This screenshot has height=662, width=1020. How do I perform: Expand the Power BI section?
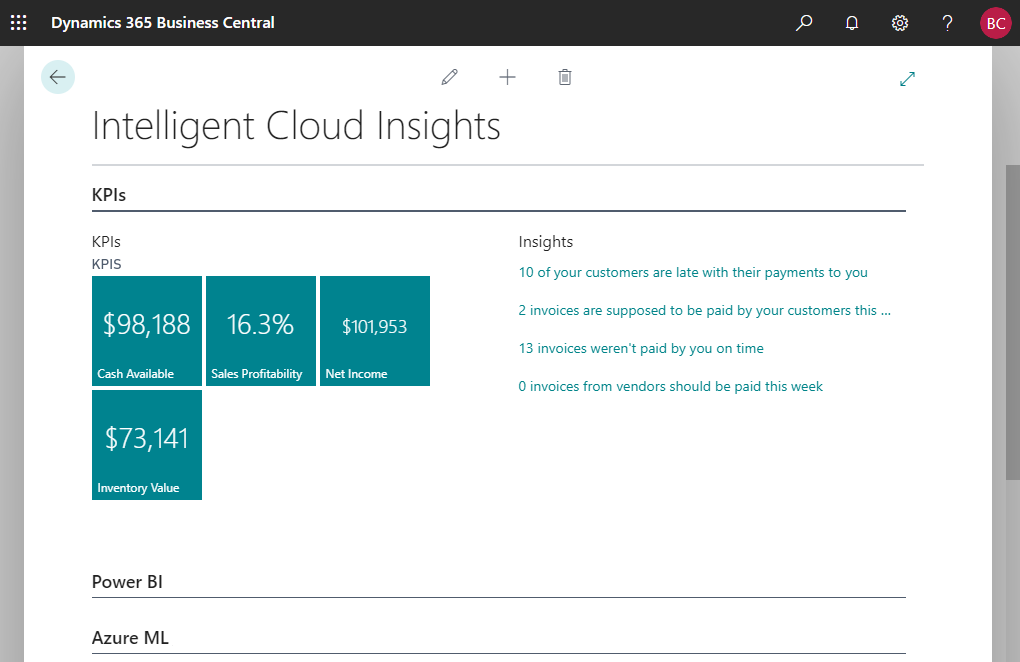[127, 582]
